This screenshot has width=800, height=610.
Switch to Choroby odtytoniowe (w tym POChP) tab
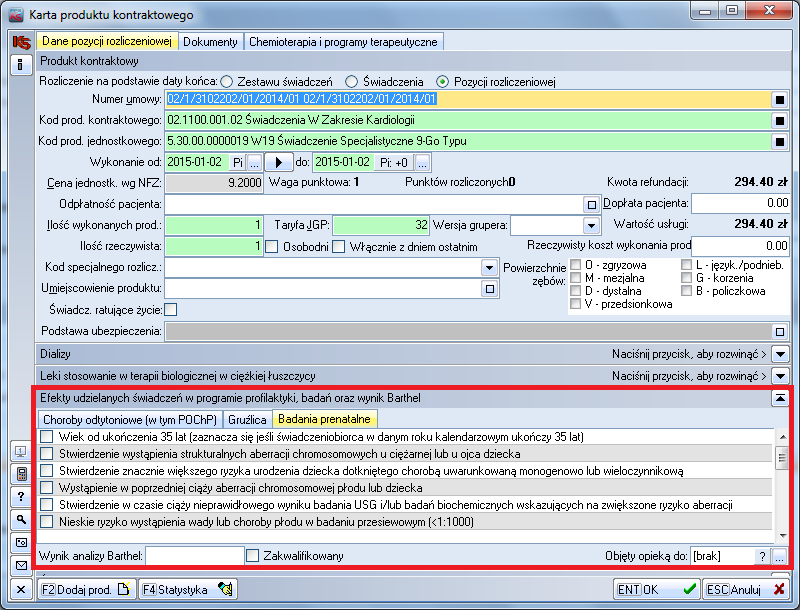tap(130, 420)
